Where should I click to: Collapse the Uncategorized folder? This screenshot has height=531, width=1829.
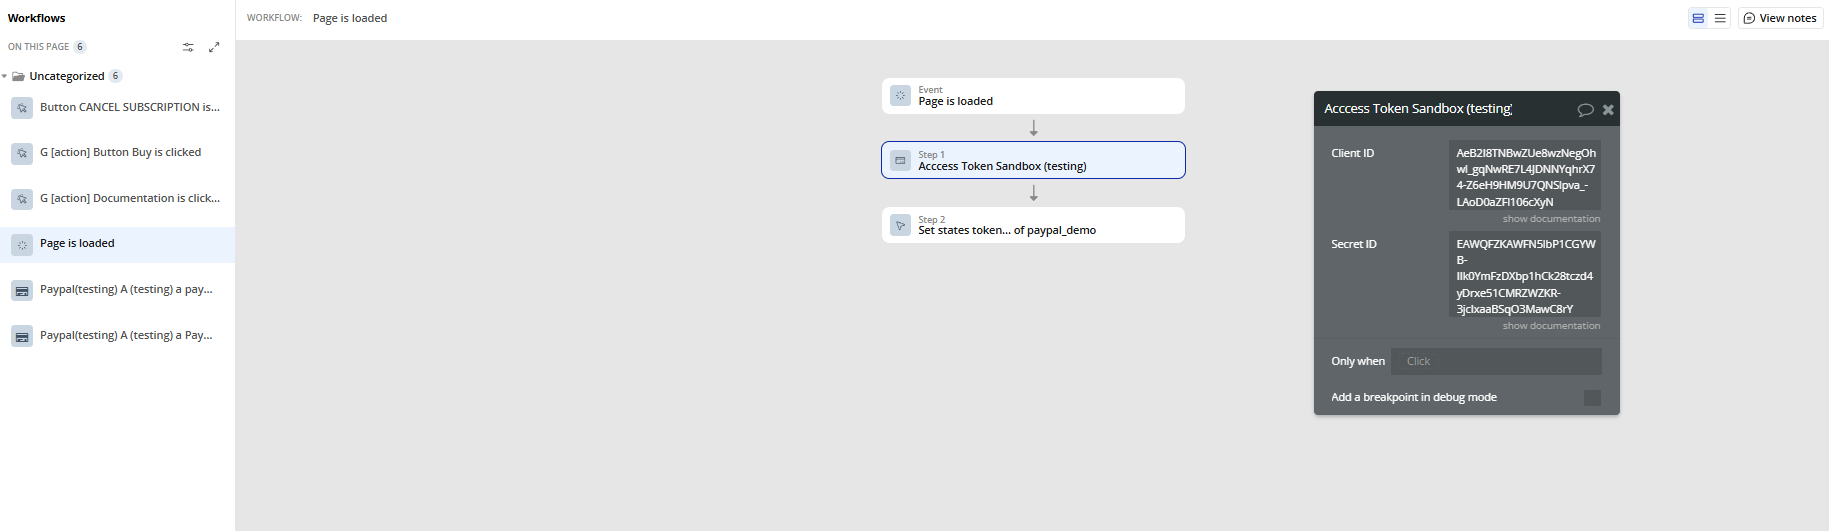(5, 76)
